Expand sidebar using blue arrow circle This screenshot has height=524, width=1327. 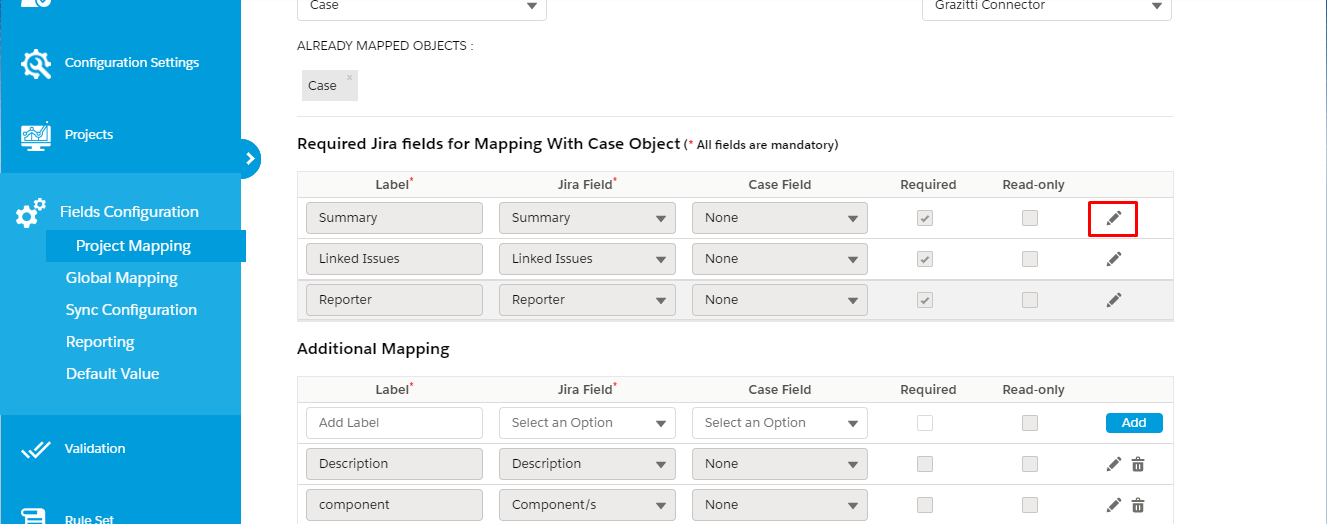pos(250,158)
